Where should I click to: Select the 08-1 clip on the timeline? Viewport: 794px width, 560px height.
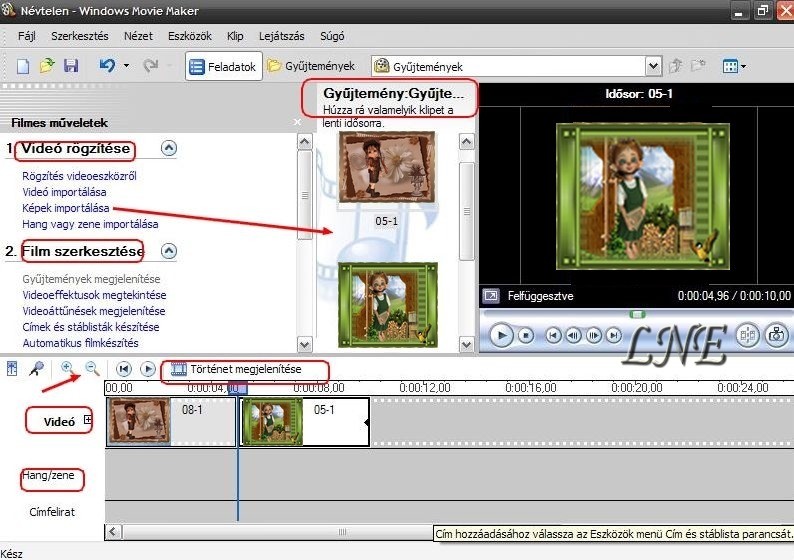click(x=171, y=422)
